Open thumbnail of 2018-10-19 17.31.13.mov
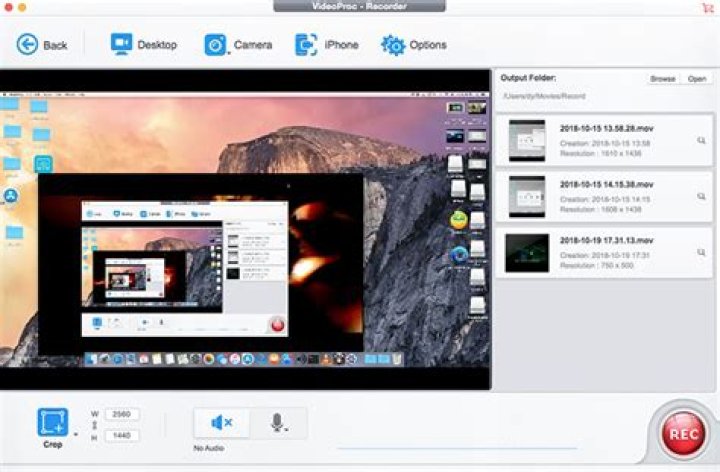The height and width of the screenshot is (472, 720). point(527,252)
